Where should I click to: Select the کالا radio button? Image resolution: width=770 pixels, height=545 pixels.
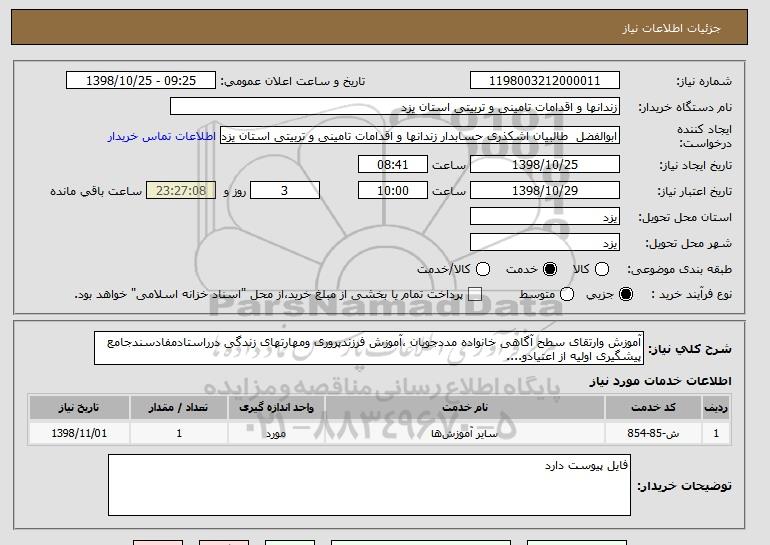pyautogui.click(x=602, y=269)
